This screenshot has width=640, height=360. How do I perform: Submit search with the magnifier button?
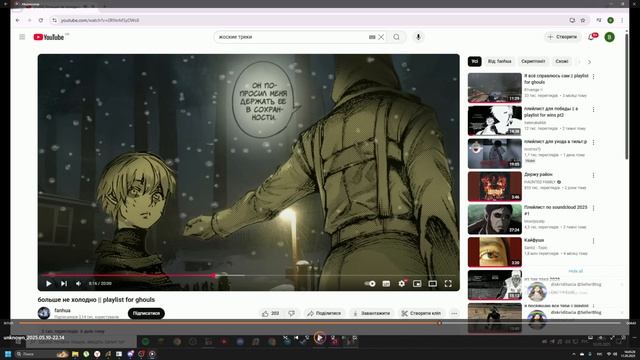click(x=396, y=37)
